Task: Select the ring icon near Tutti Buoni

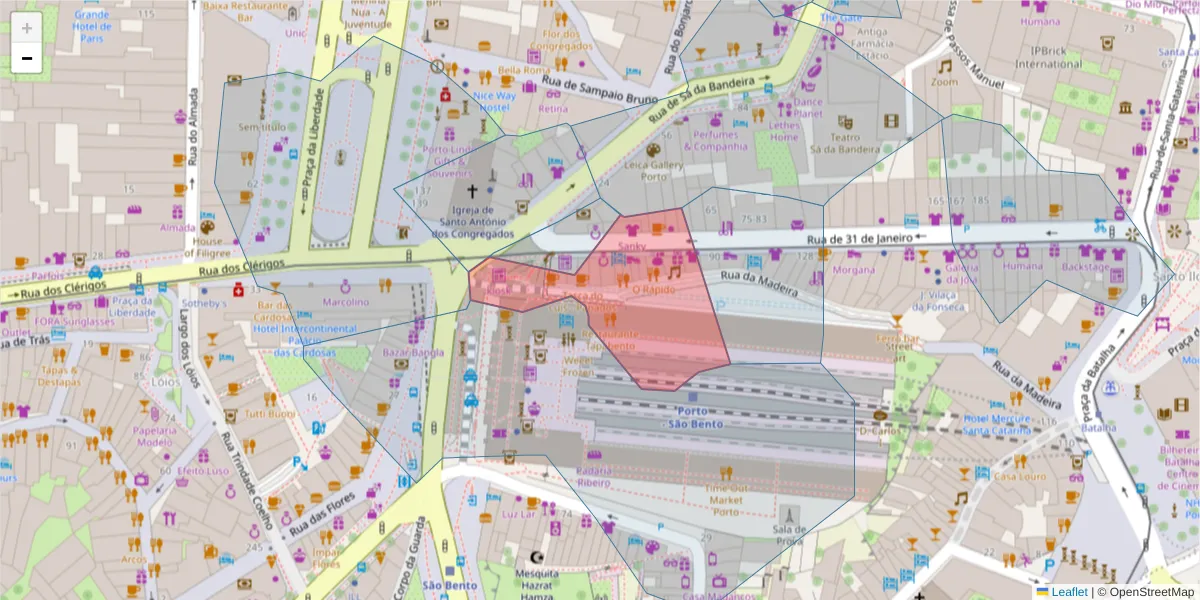Action: point(230,492)
